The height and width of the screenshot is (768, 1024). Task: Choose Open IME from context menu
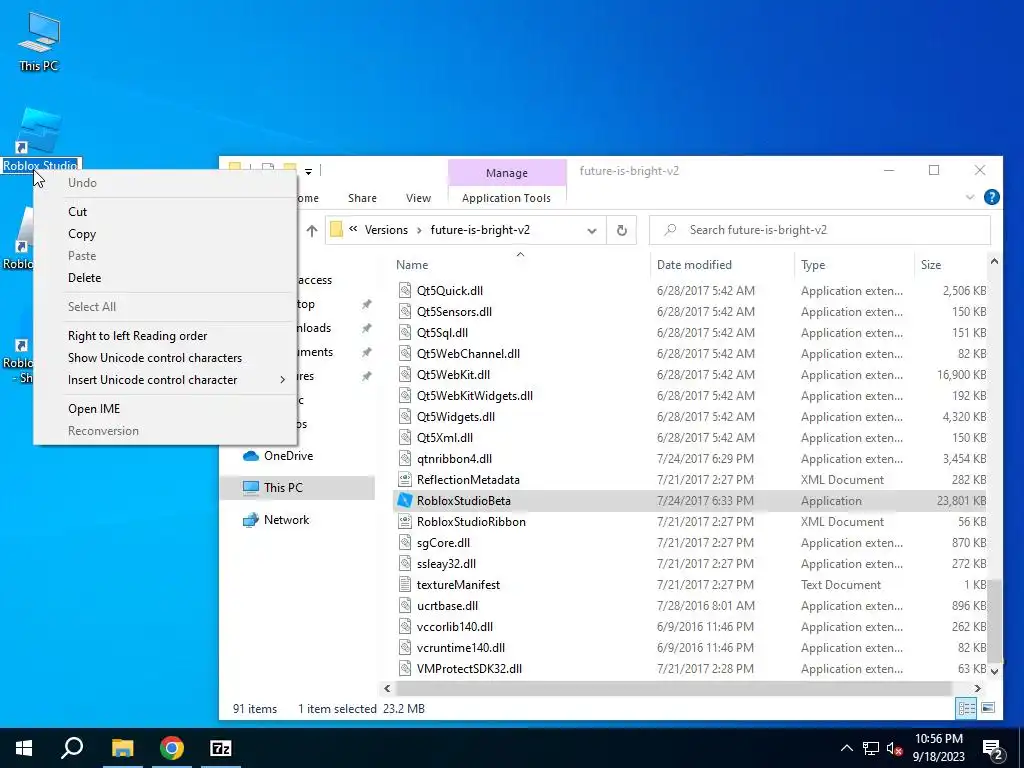[x=166, y=409]
